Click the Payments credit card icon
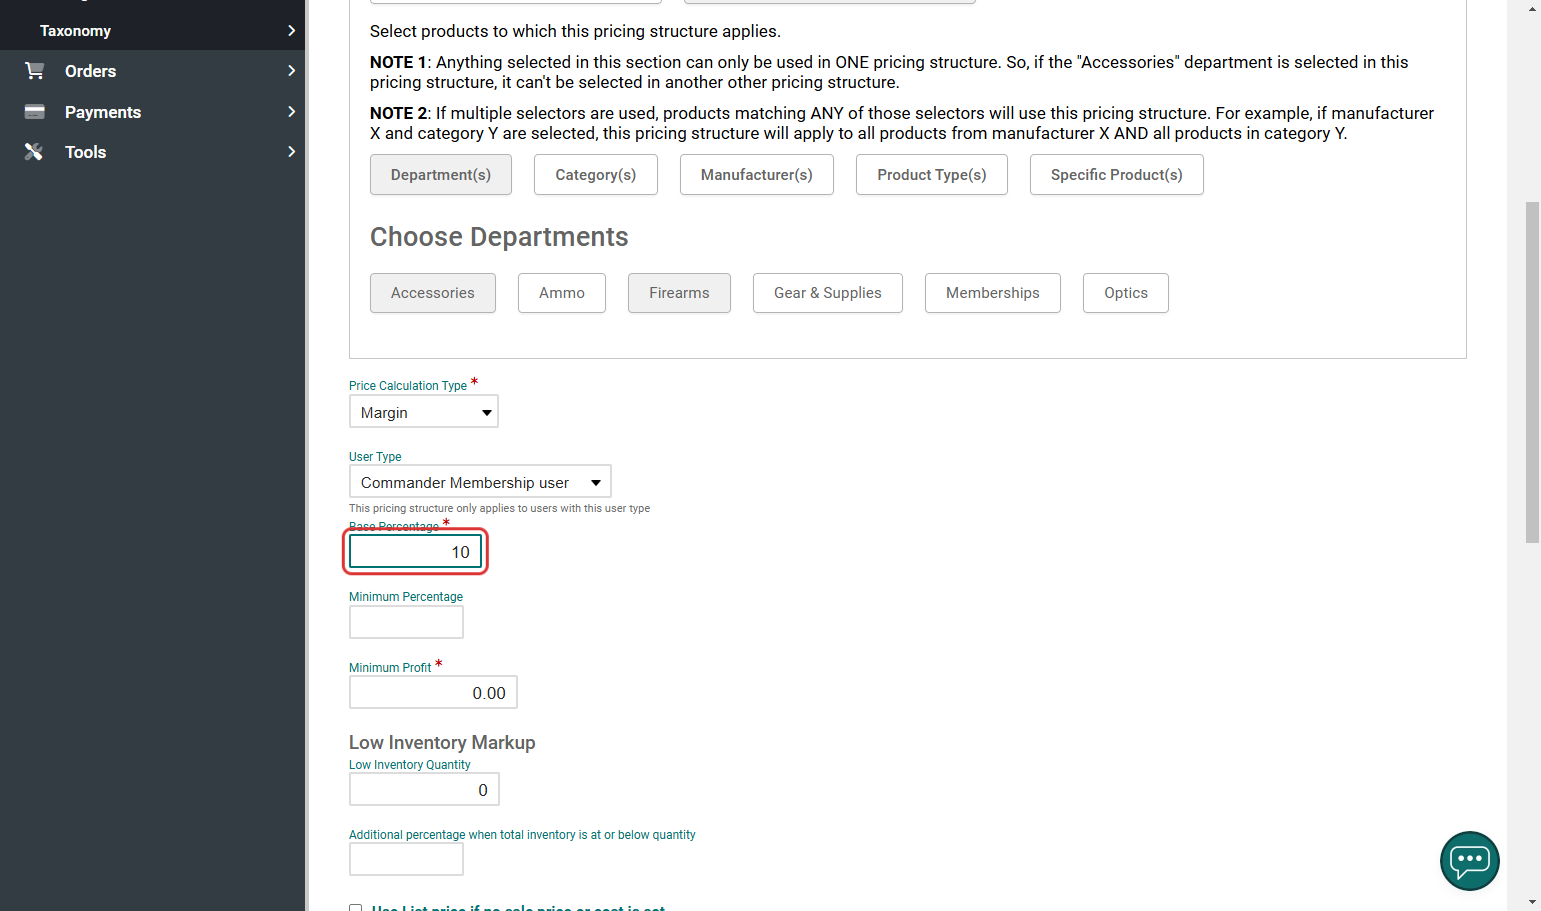The width and height of the screenshot is (1541, 911). coord(34,112)
